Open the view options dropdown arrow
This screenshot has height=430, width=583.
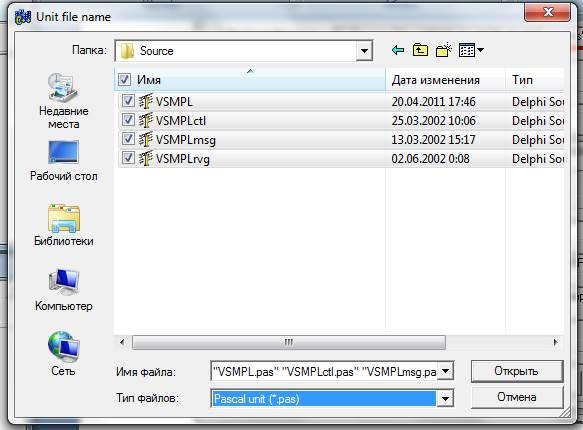click(480, 50)
